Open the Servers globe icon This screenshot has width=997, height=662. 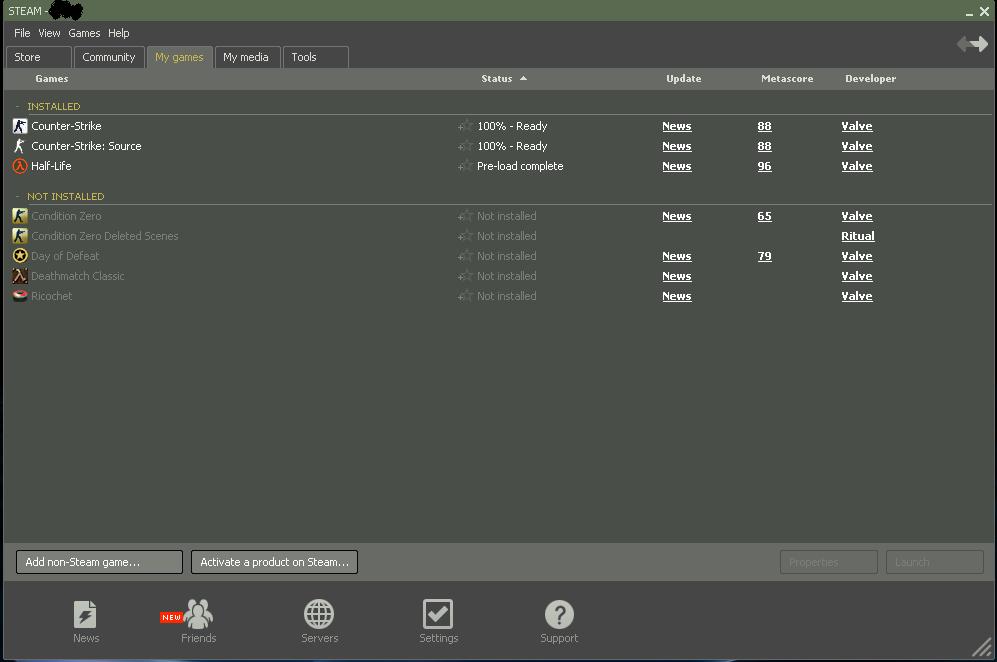(x=319, y=614)
